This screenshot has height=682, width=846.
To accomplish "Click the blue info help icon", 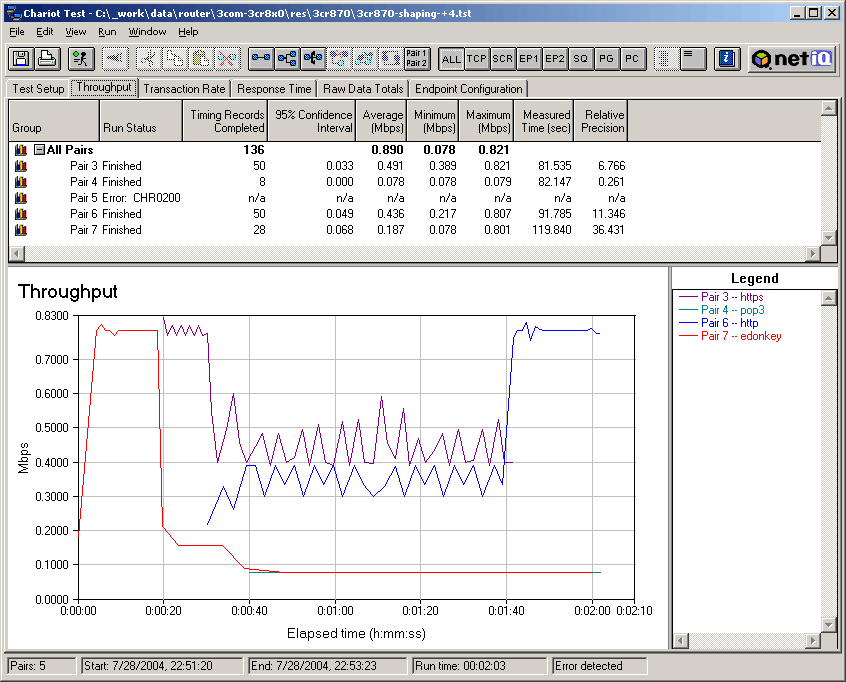I will tap(728, 59).
